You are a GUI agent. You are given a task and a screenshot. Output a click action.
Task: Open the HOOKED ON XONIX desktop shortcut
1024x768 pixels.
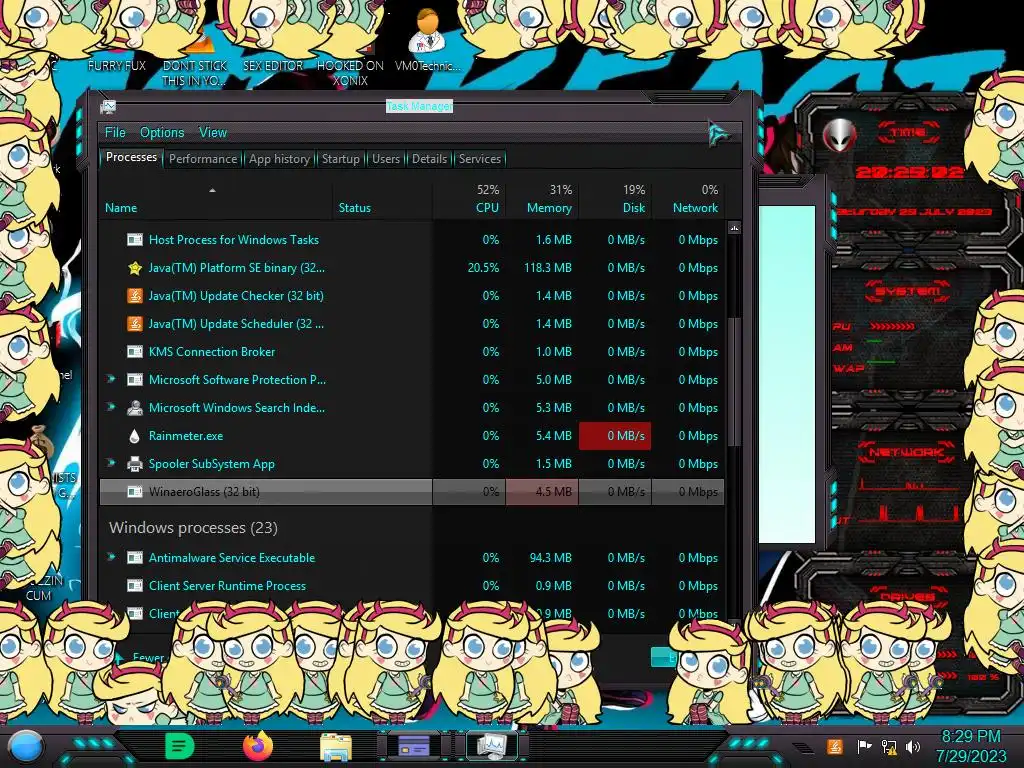point(350,73)
